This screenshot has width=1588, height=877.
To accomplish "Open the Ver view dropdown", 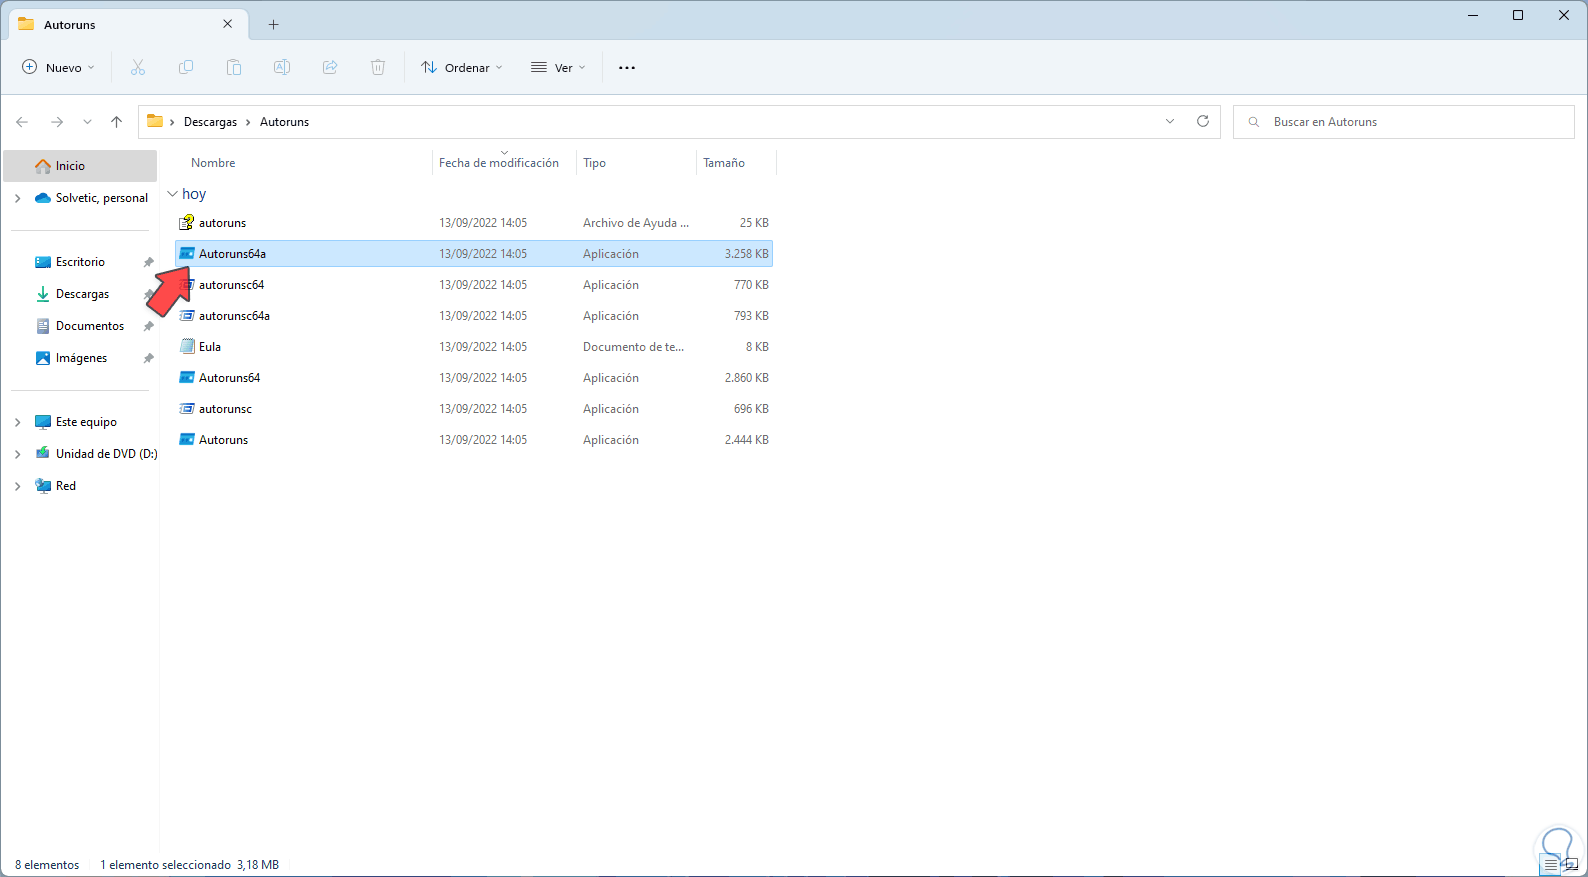I will coord(558,68).
